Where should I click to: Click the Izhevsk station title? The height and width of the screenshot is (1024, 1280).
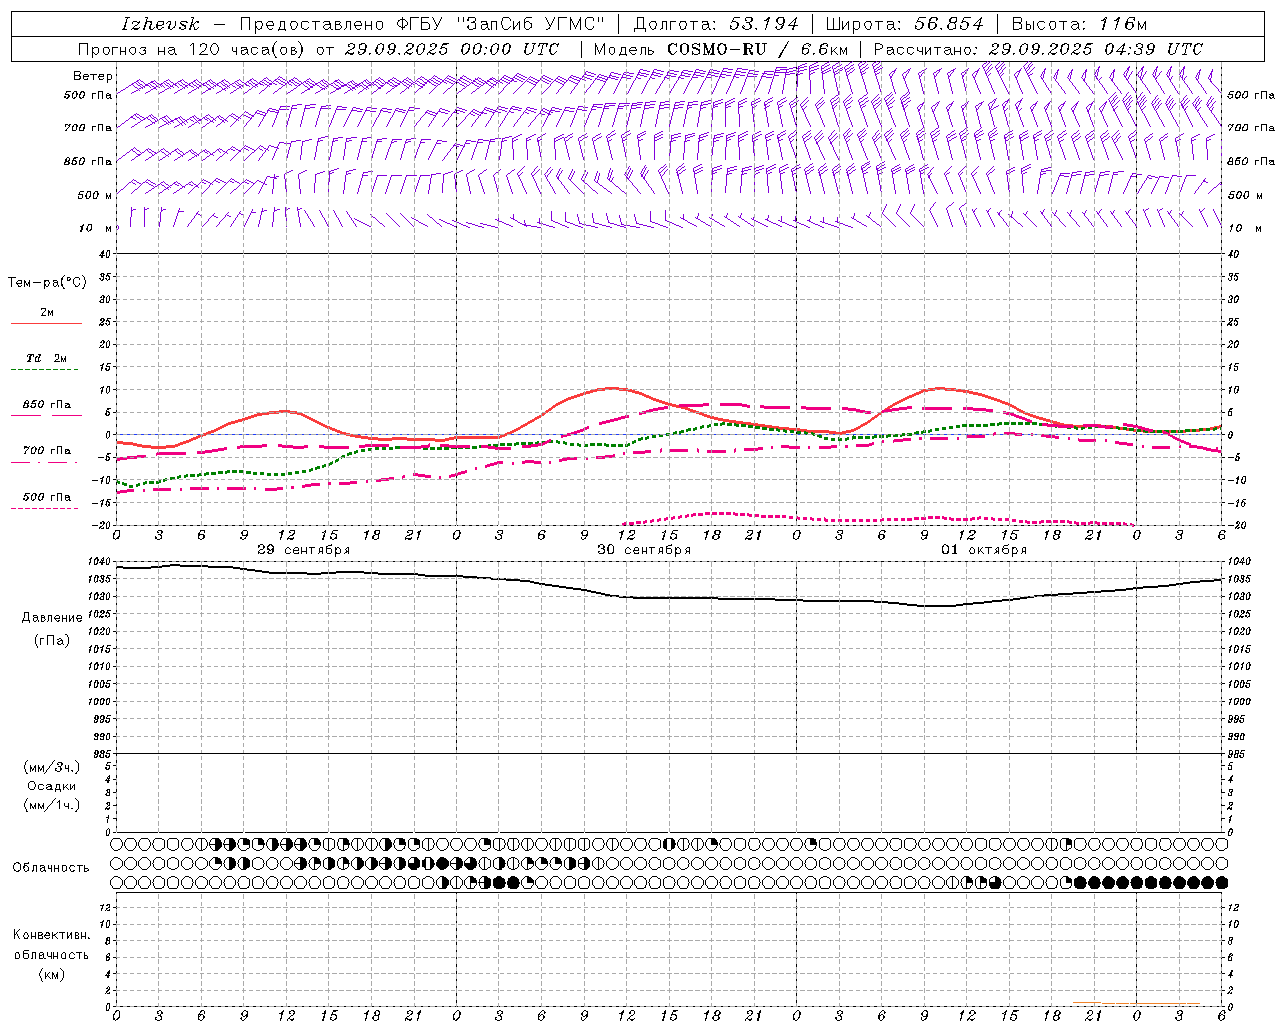tap(160, 24)
